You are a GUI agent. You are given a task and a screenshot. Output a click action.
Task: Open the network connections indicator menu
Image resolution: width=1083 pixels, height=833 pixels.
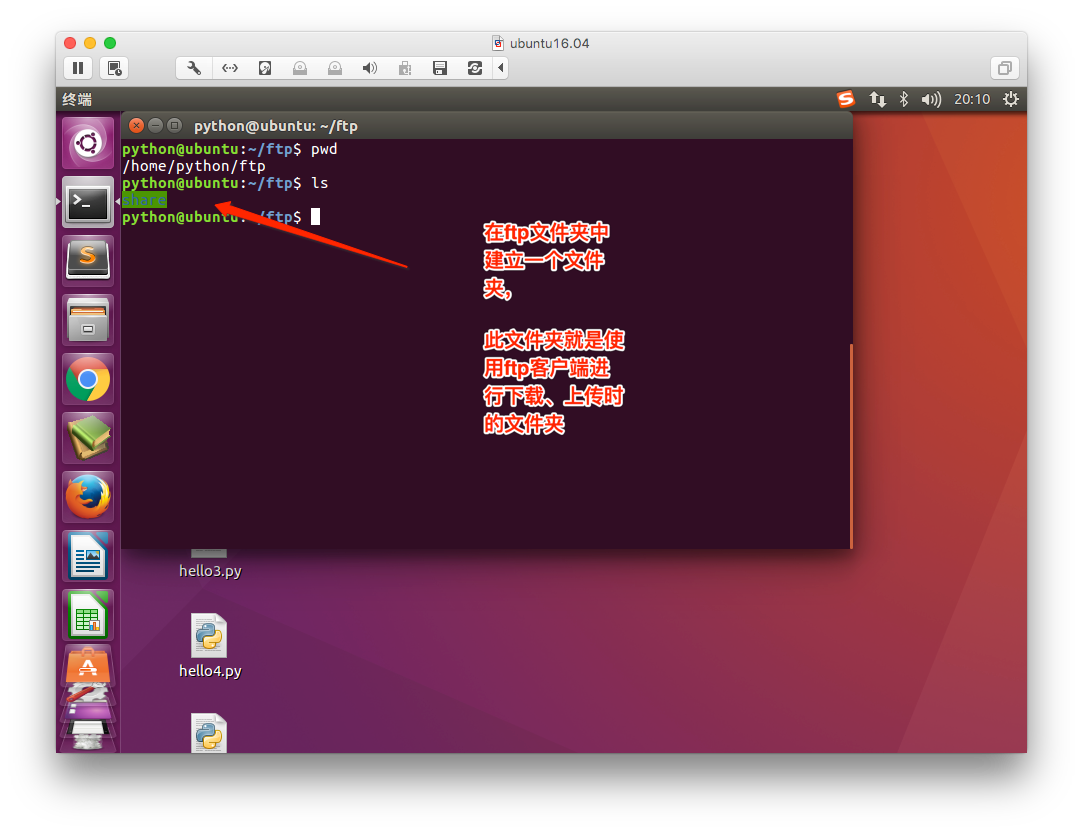click(x=877, y=99)
